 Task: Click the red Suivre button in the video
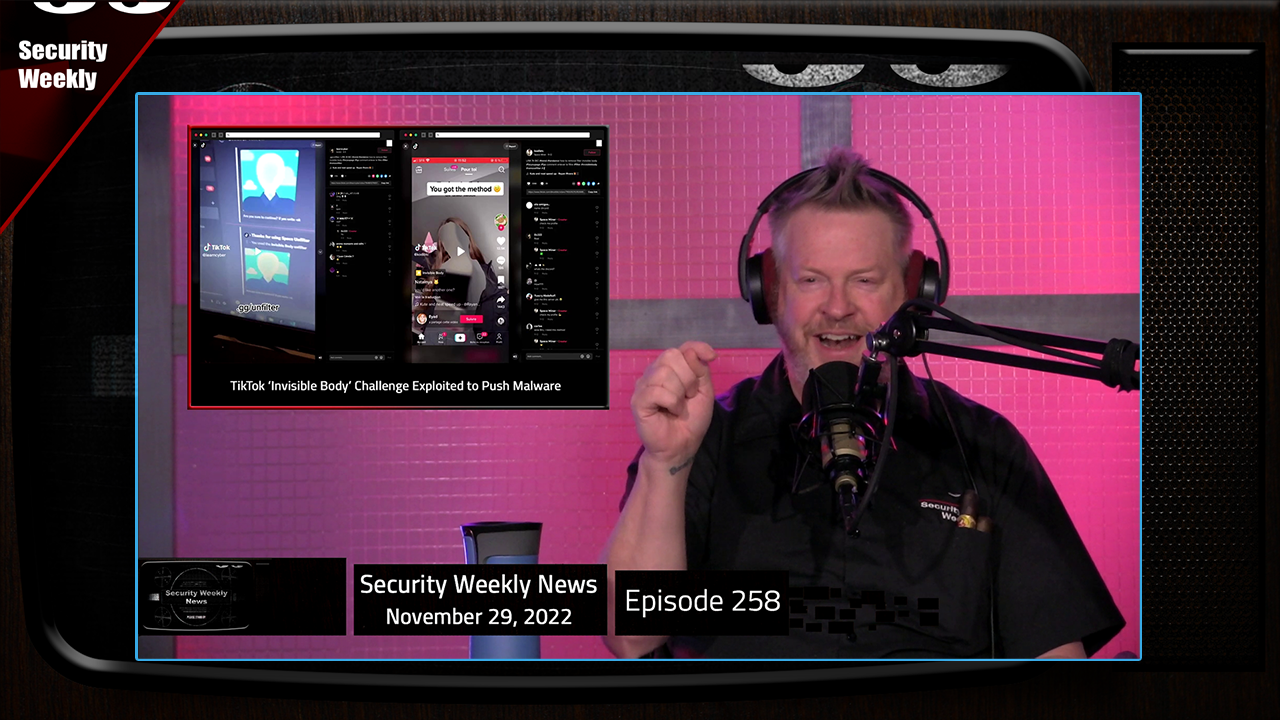point(471,319)
